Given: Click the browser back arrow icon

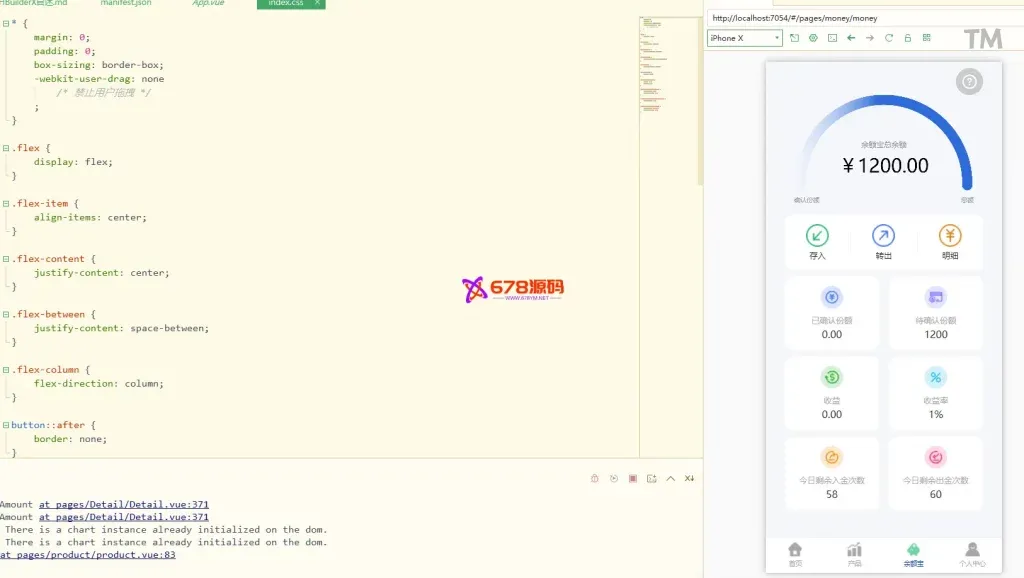Looking at the screenshot, I should coord(850,38).
